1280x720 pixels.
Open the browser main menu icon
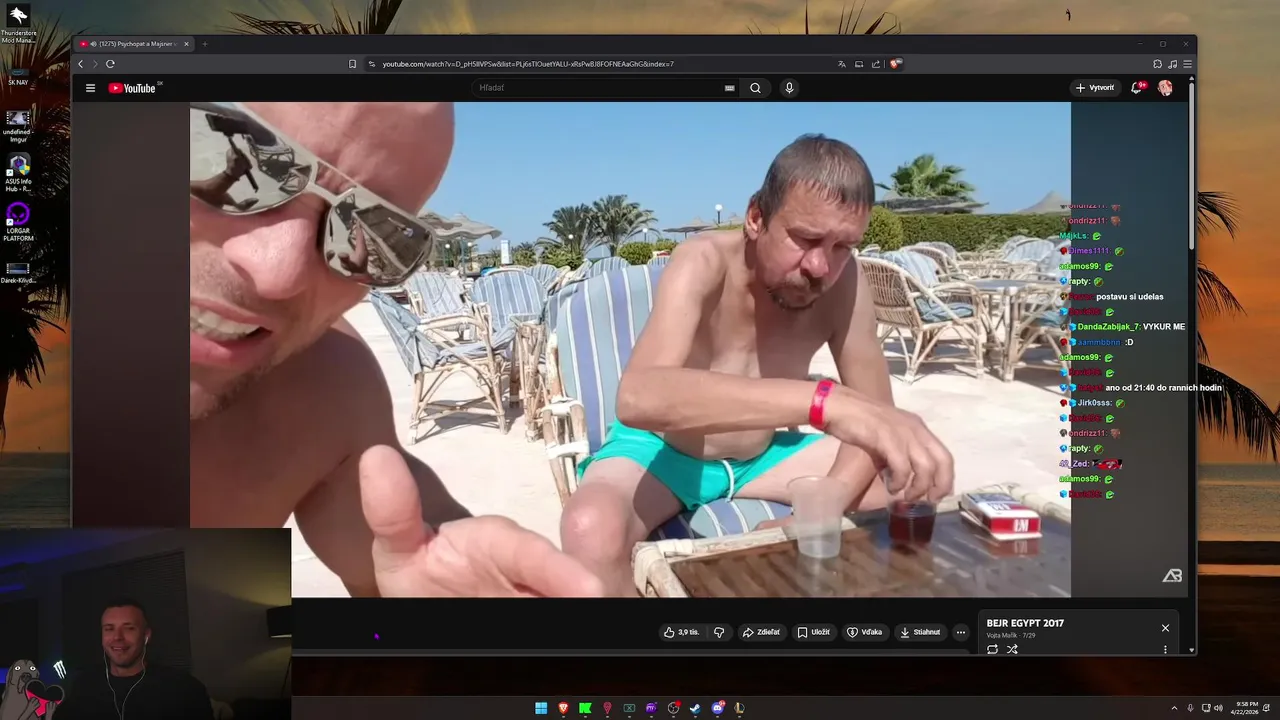[x=1188, y=64]
